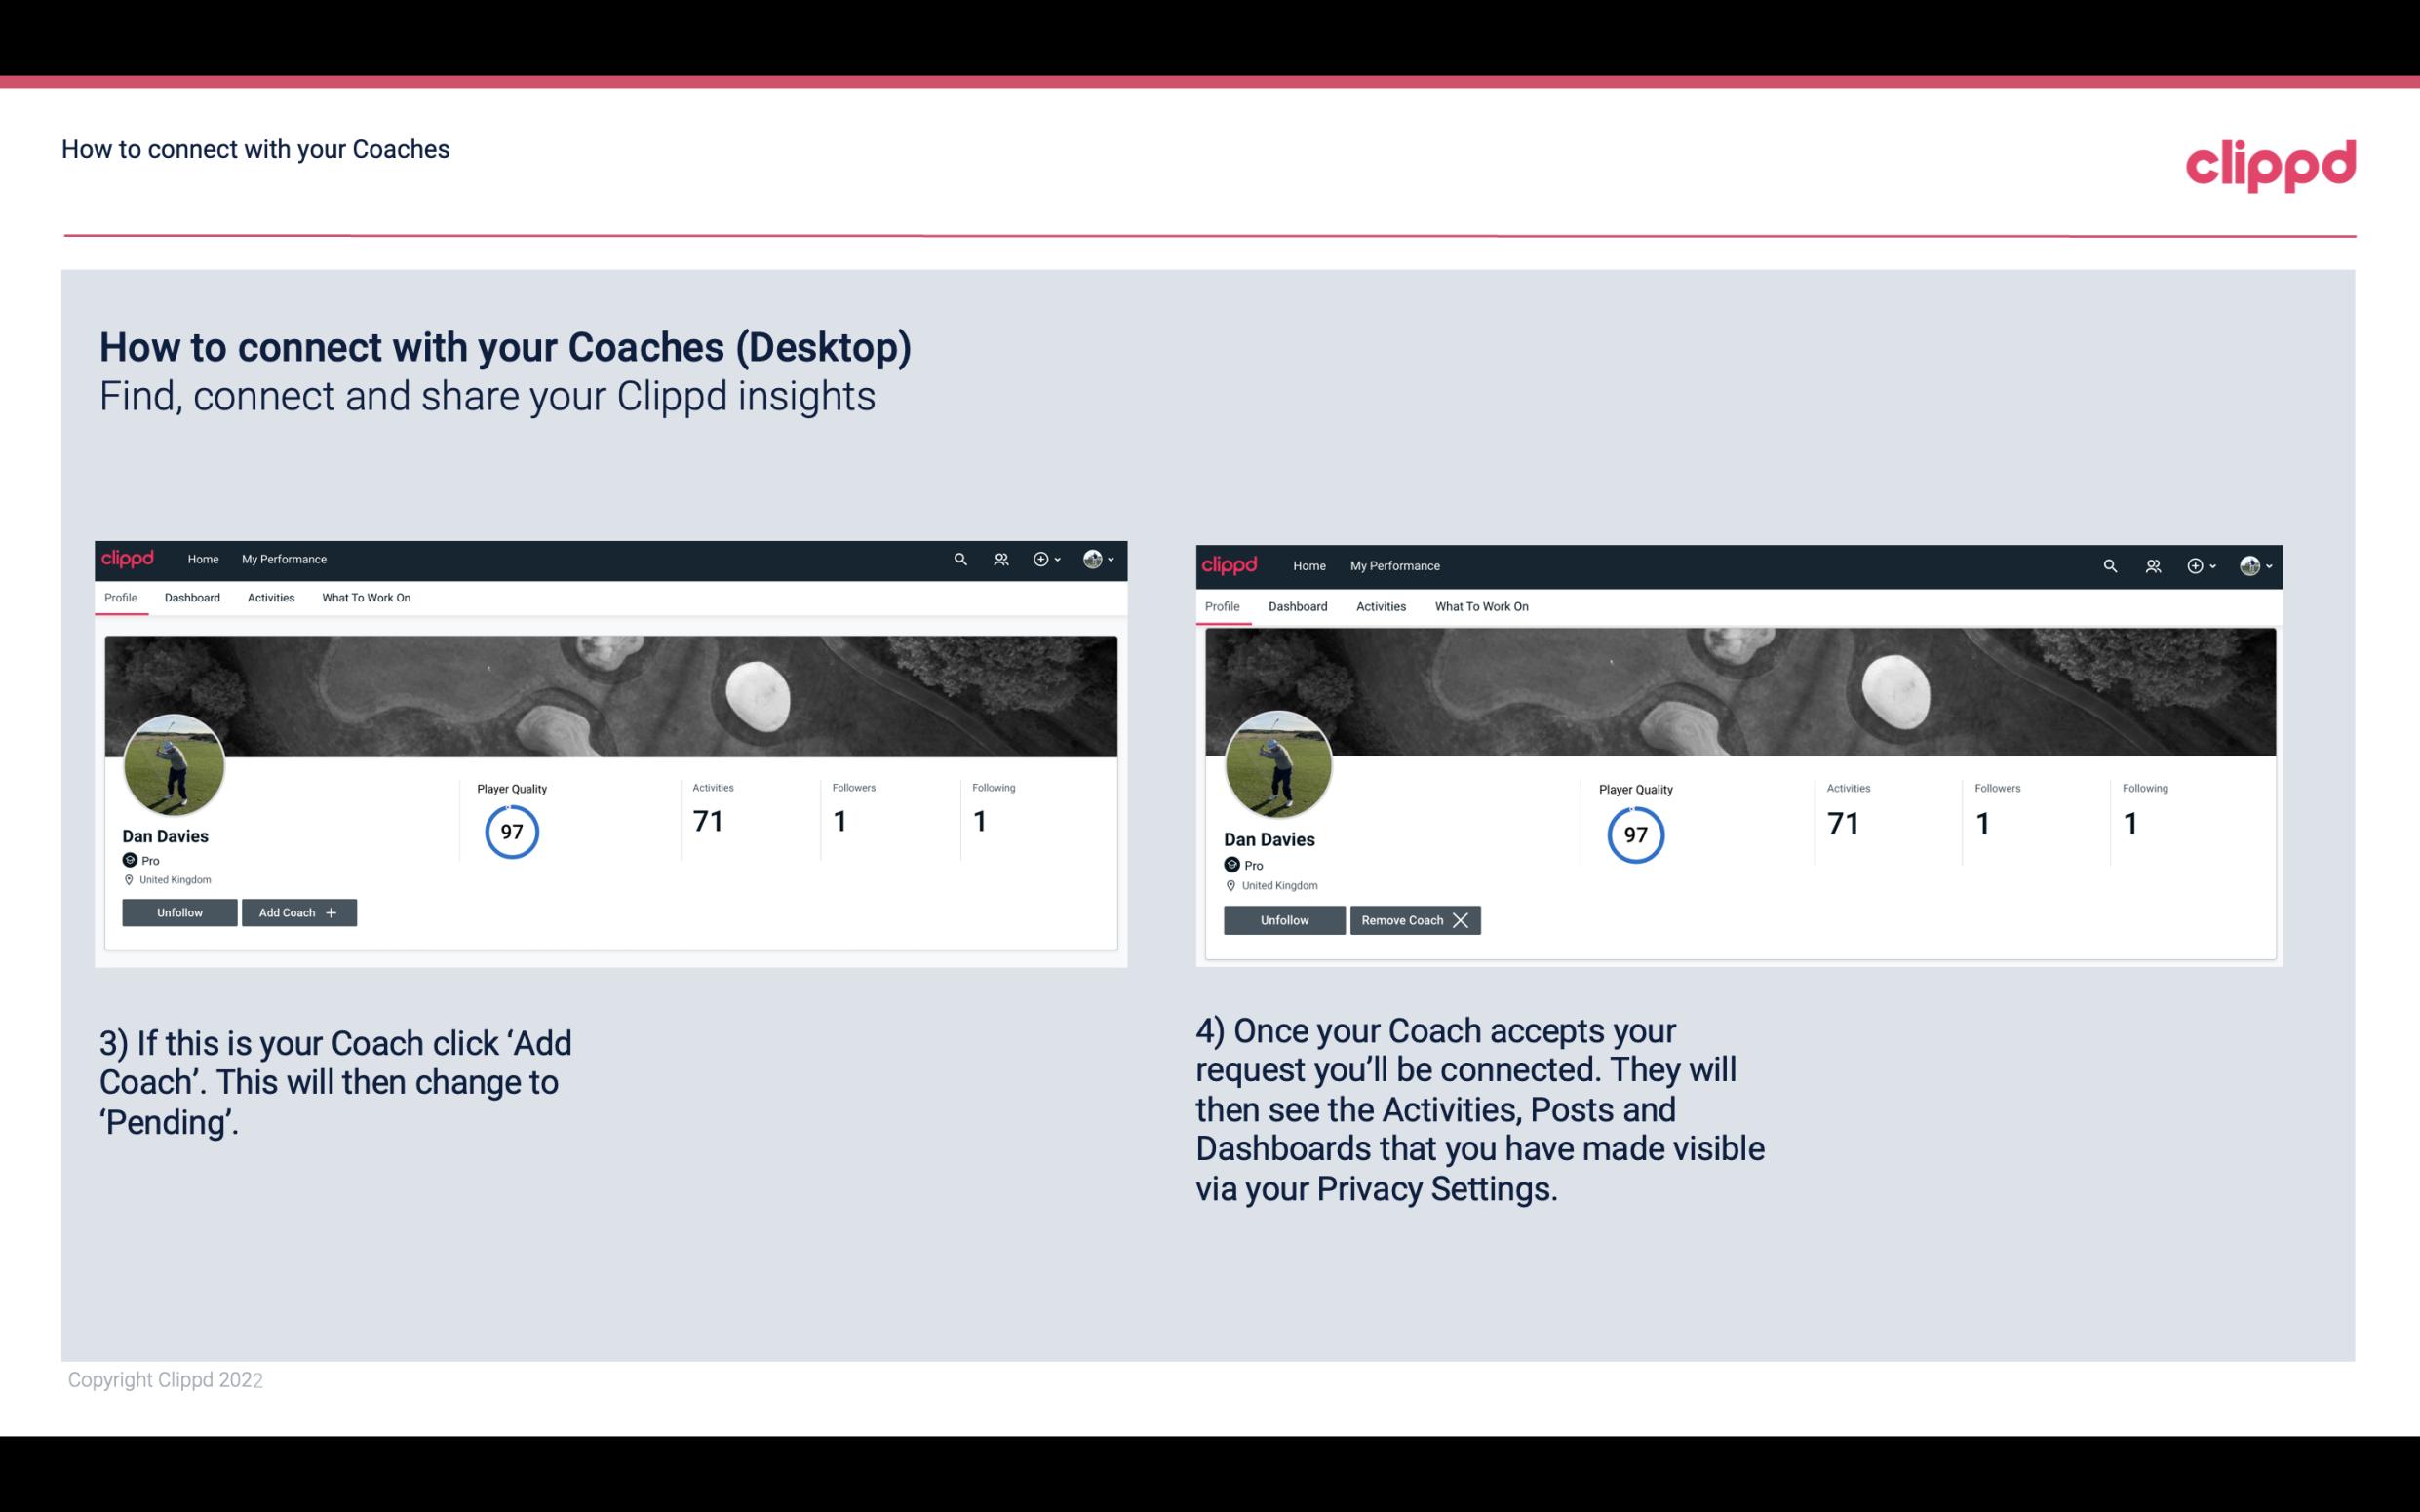
Task: Click 'Unfollow' button on left profile view
Action: coord(179,911)
